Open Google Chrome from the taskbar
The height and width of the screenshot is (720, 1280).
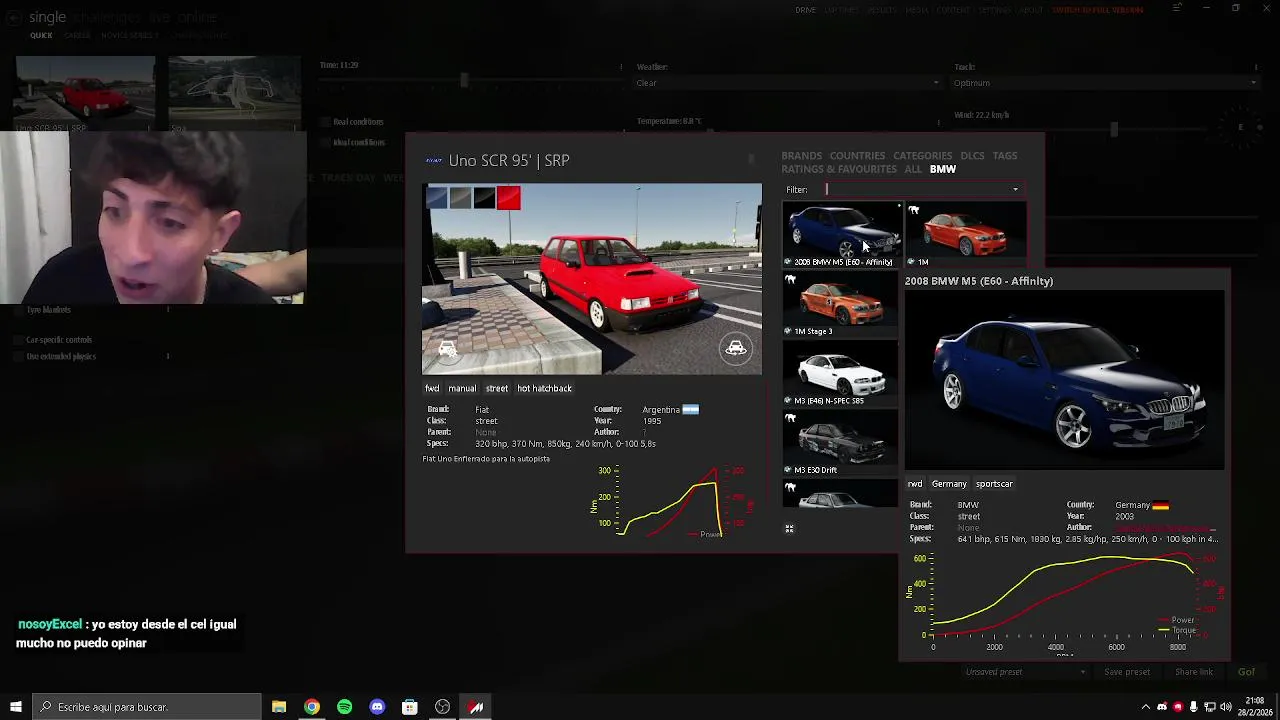[x=312, y=707]
